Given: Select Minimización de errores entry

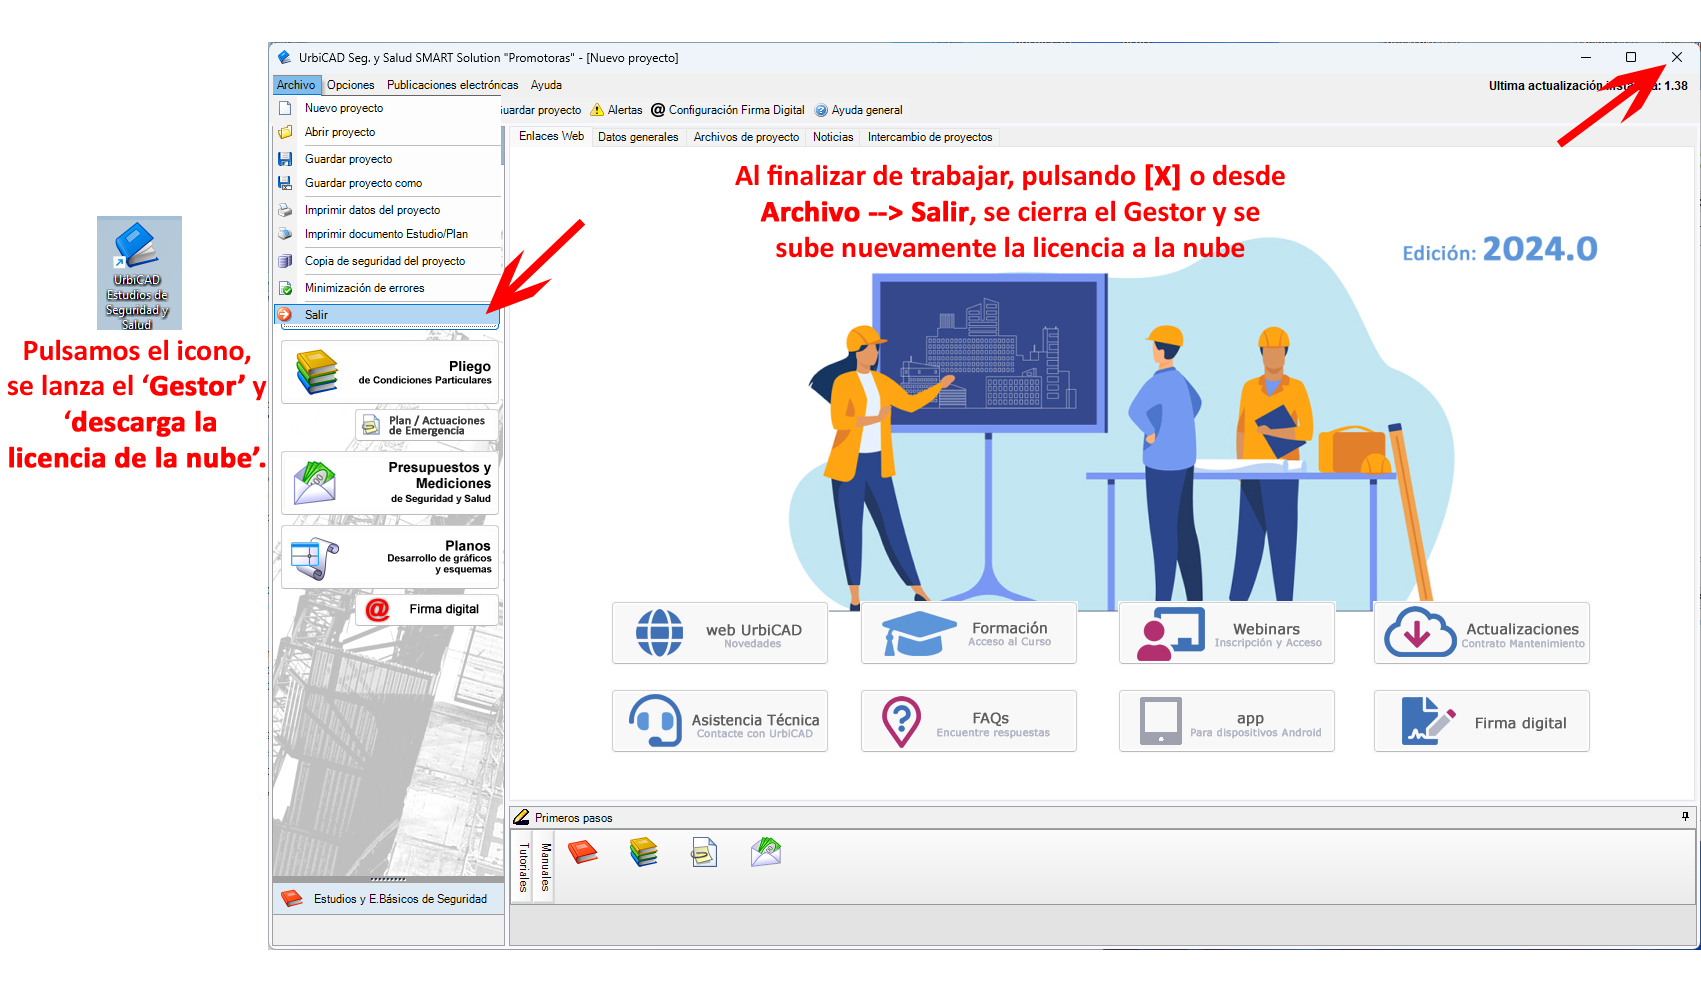Looking at the screenshot, I should [388, 288].
